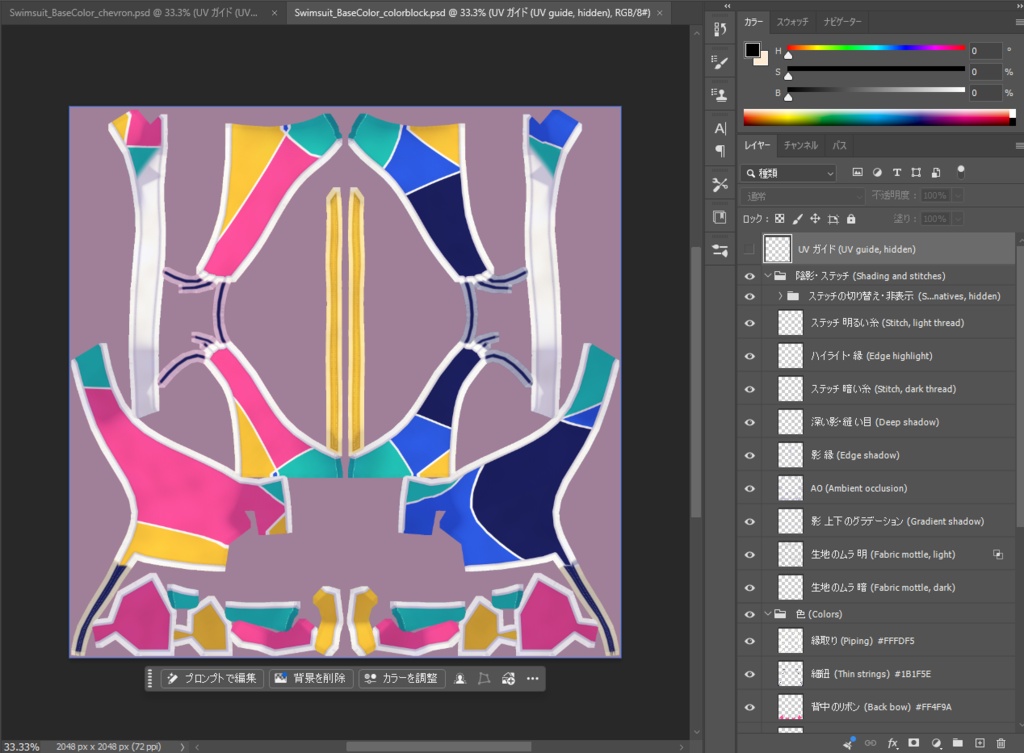This screenshot has width=1024, height=753.
Task: Delete layer with trash icon
Action: pyautogui.click(x=1000, y=743)
